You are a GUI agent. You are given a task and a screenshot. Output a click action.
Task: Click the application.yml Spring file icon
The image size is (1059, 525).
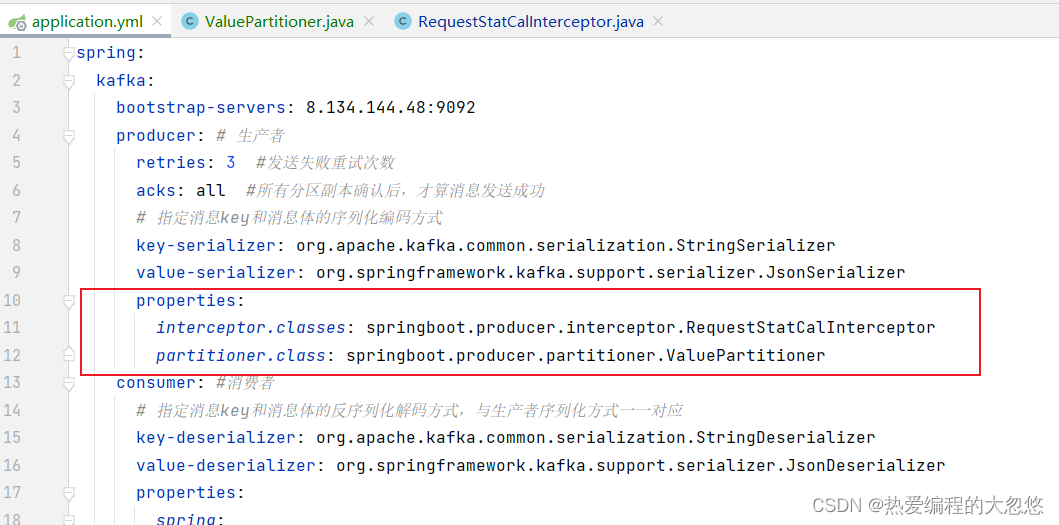coord(17,22)
